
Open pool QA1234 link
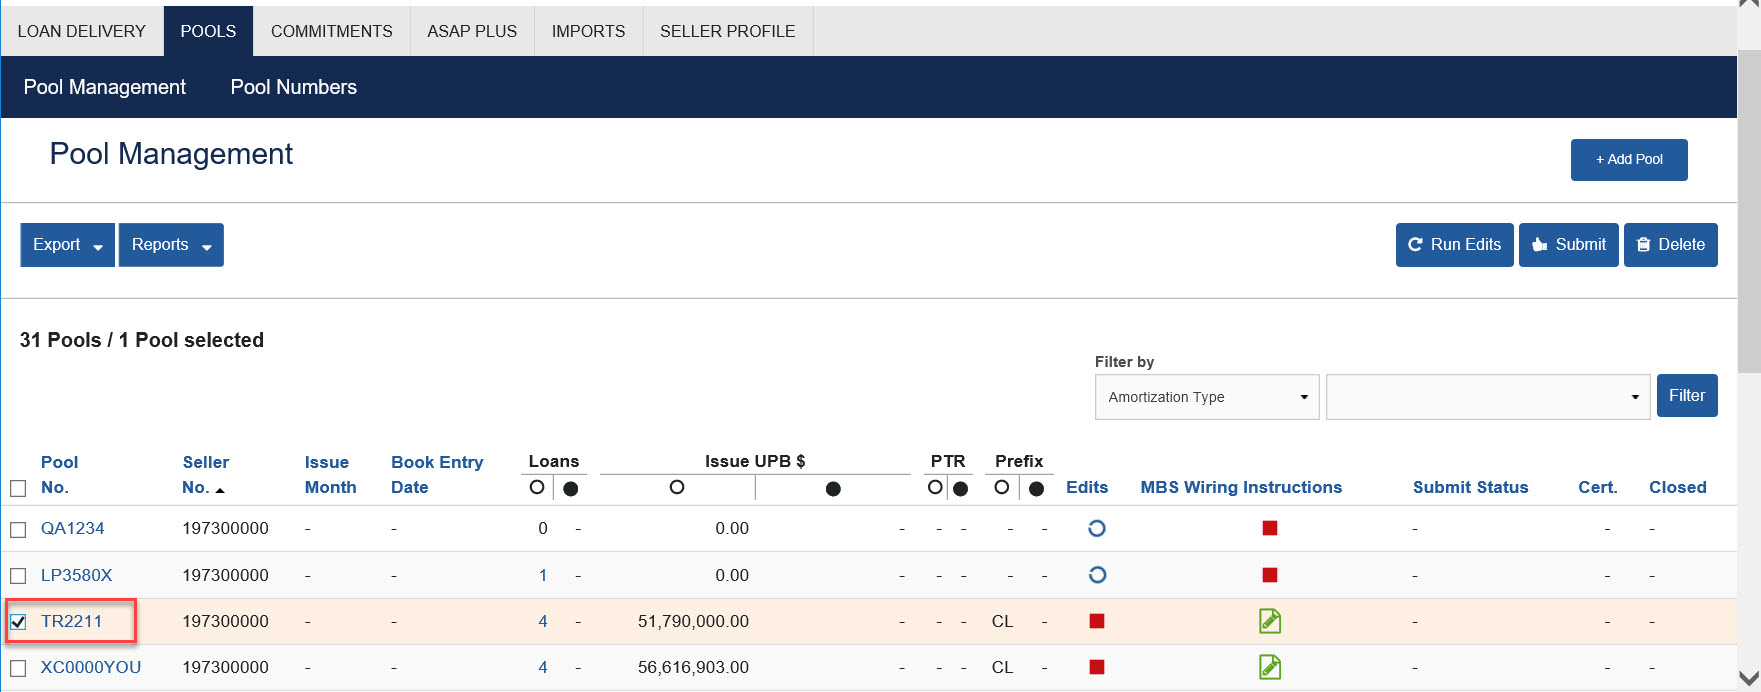point(73,528)
